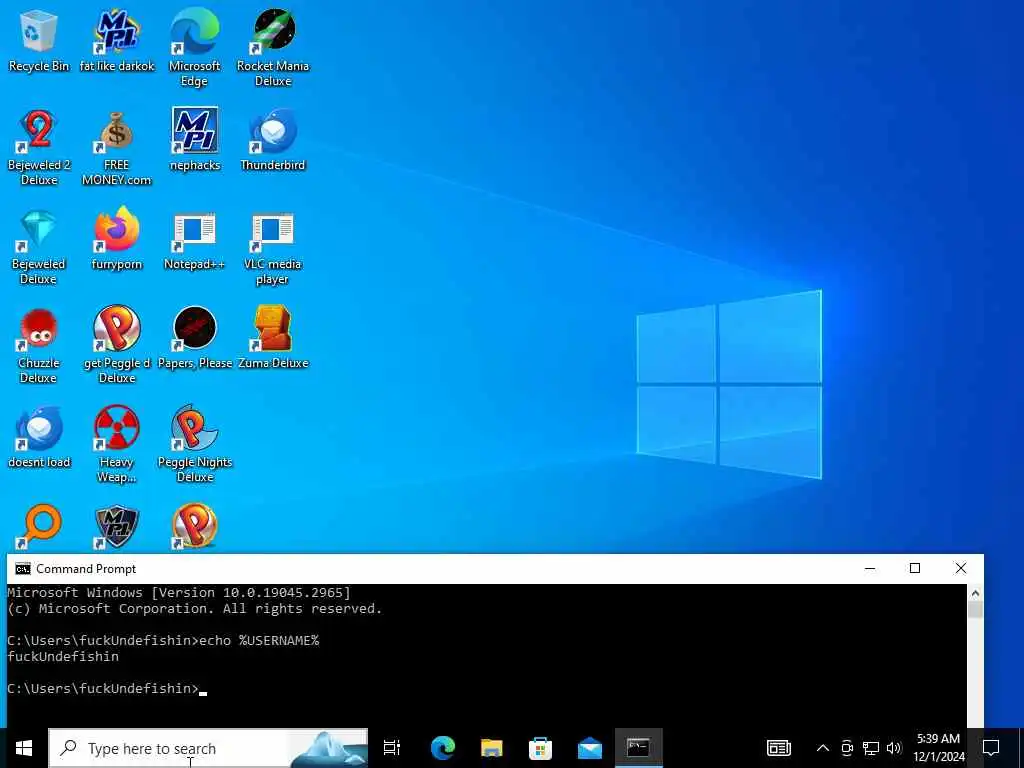Select the nephacks MPI shortcut
Viewport: 1024px width, 768px height.
point(195,140)
